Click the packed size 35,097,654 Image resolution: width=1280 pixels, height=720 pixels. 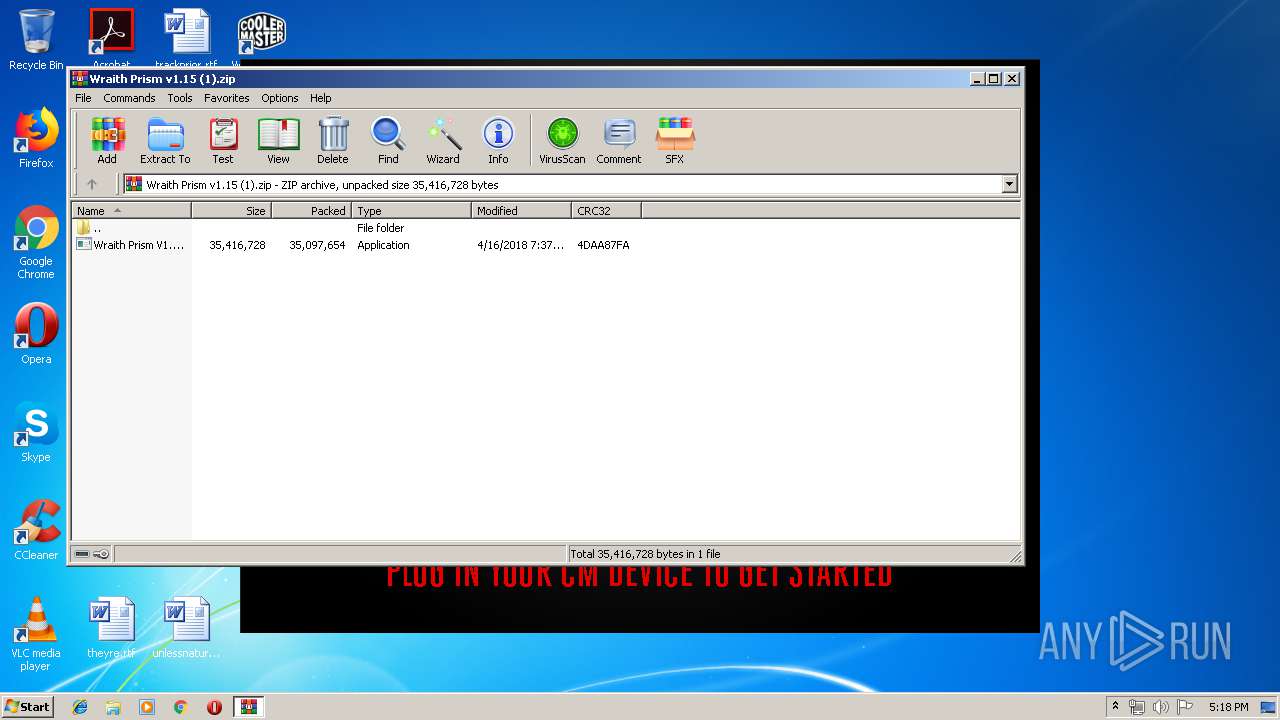[317, 245]
